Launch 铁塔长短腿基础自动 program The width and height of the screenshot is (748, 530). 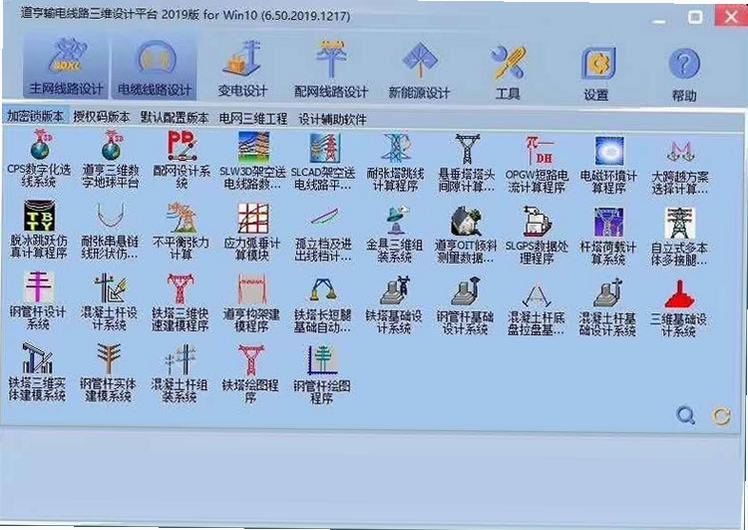click(x=322, y=304)
